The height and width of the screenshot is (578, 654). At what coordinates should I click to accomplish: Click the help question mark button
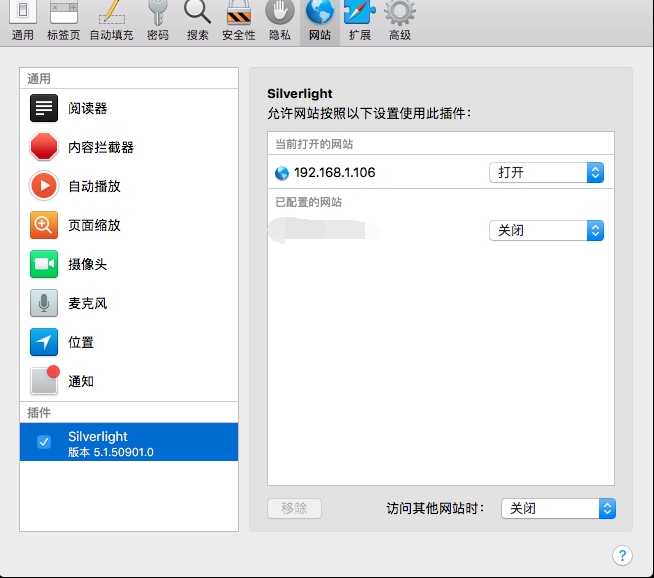point(622,555)
